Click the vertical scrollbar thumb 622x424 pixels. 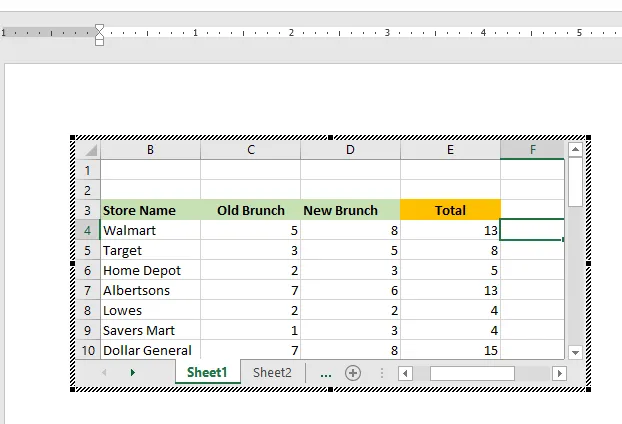(x=575, y=182)
